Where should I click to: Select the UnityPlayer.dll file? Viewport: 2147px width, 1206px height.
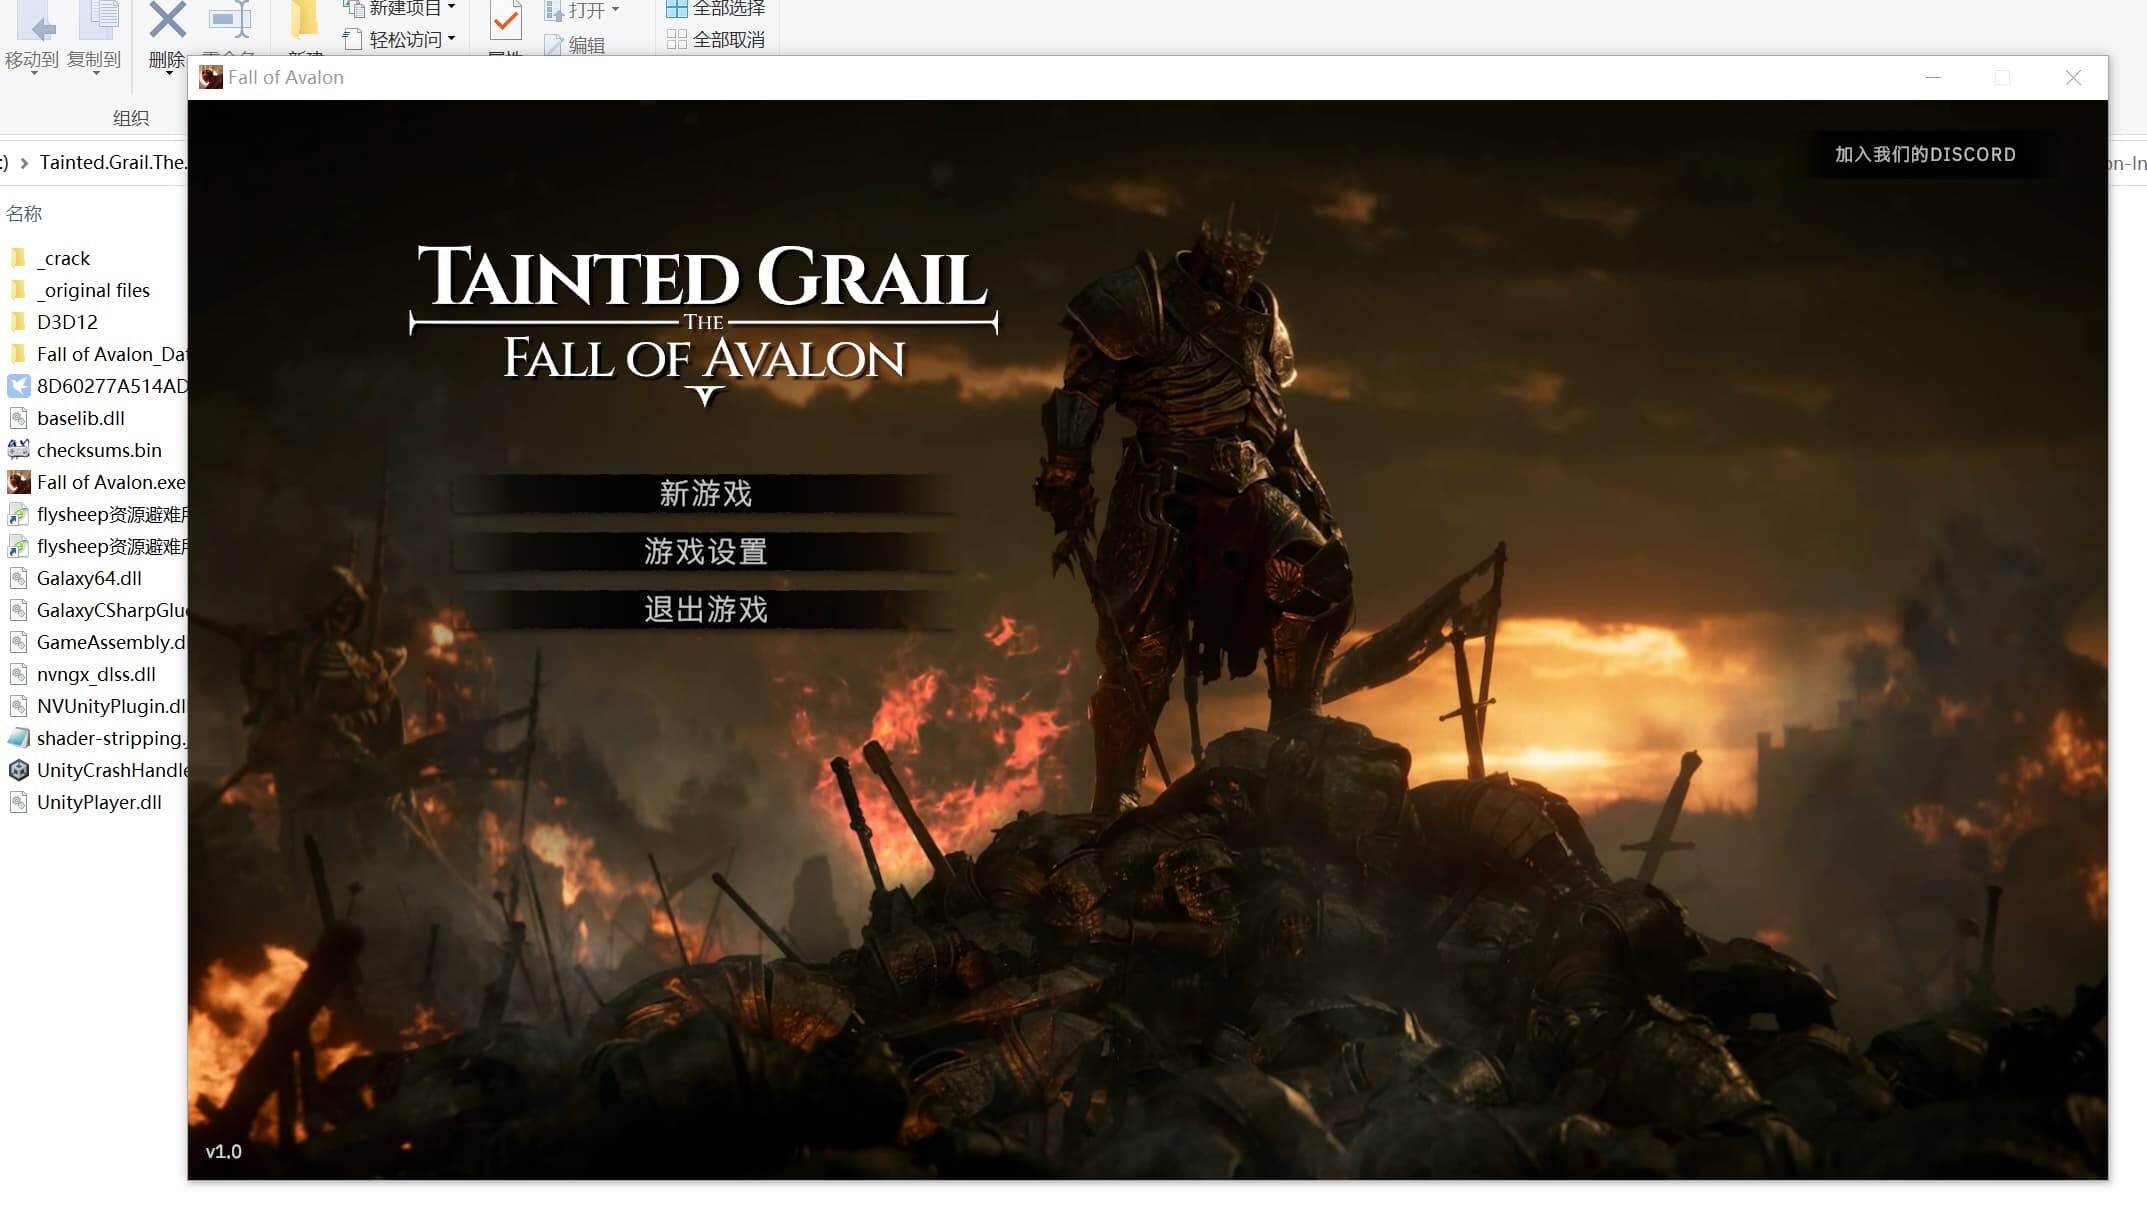pyautogui.click(x=99, y=802)
